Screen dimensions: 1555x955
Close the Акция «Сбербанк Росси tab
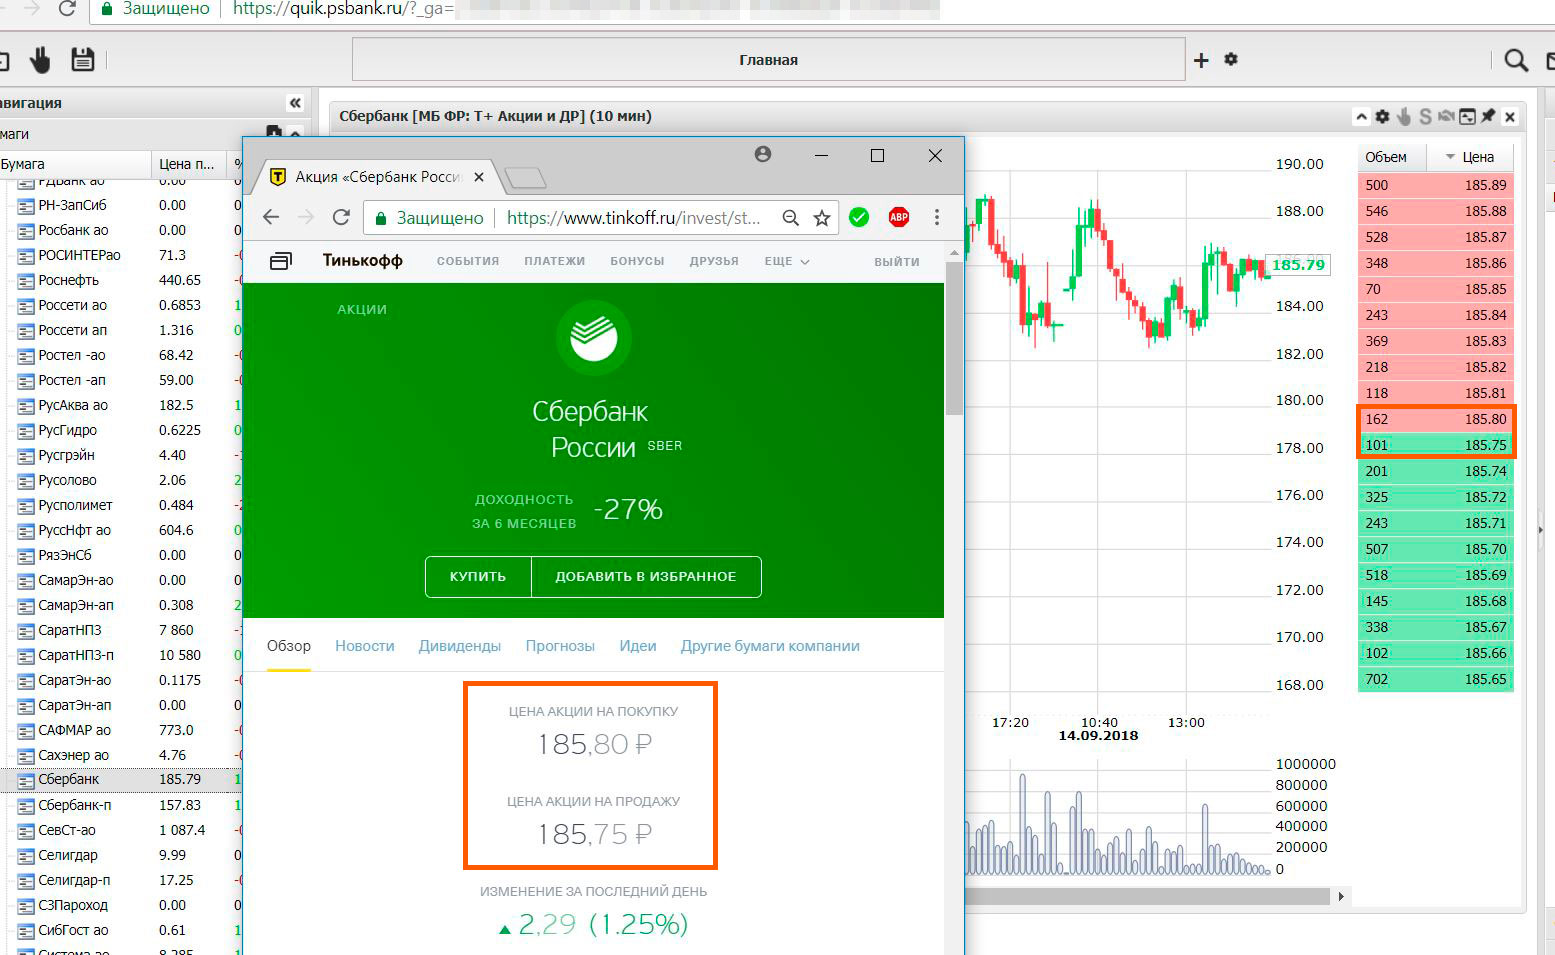tap(479, 177)
